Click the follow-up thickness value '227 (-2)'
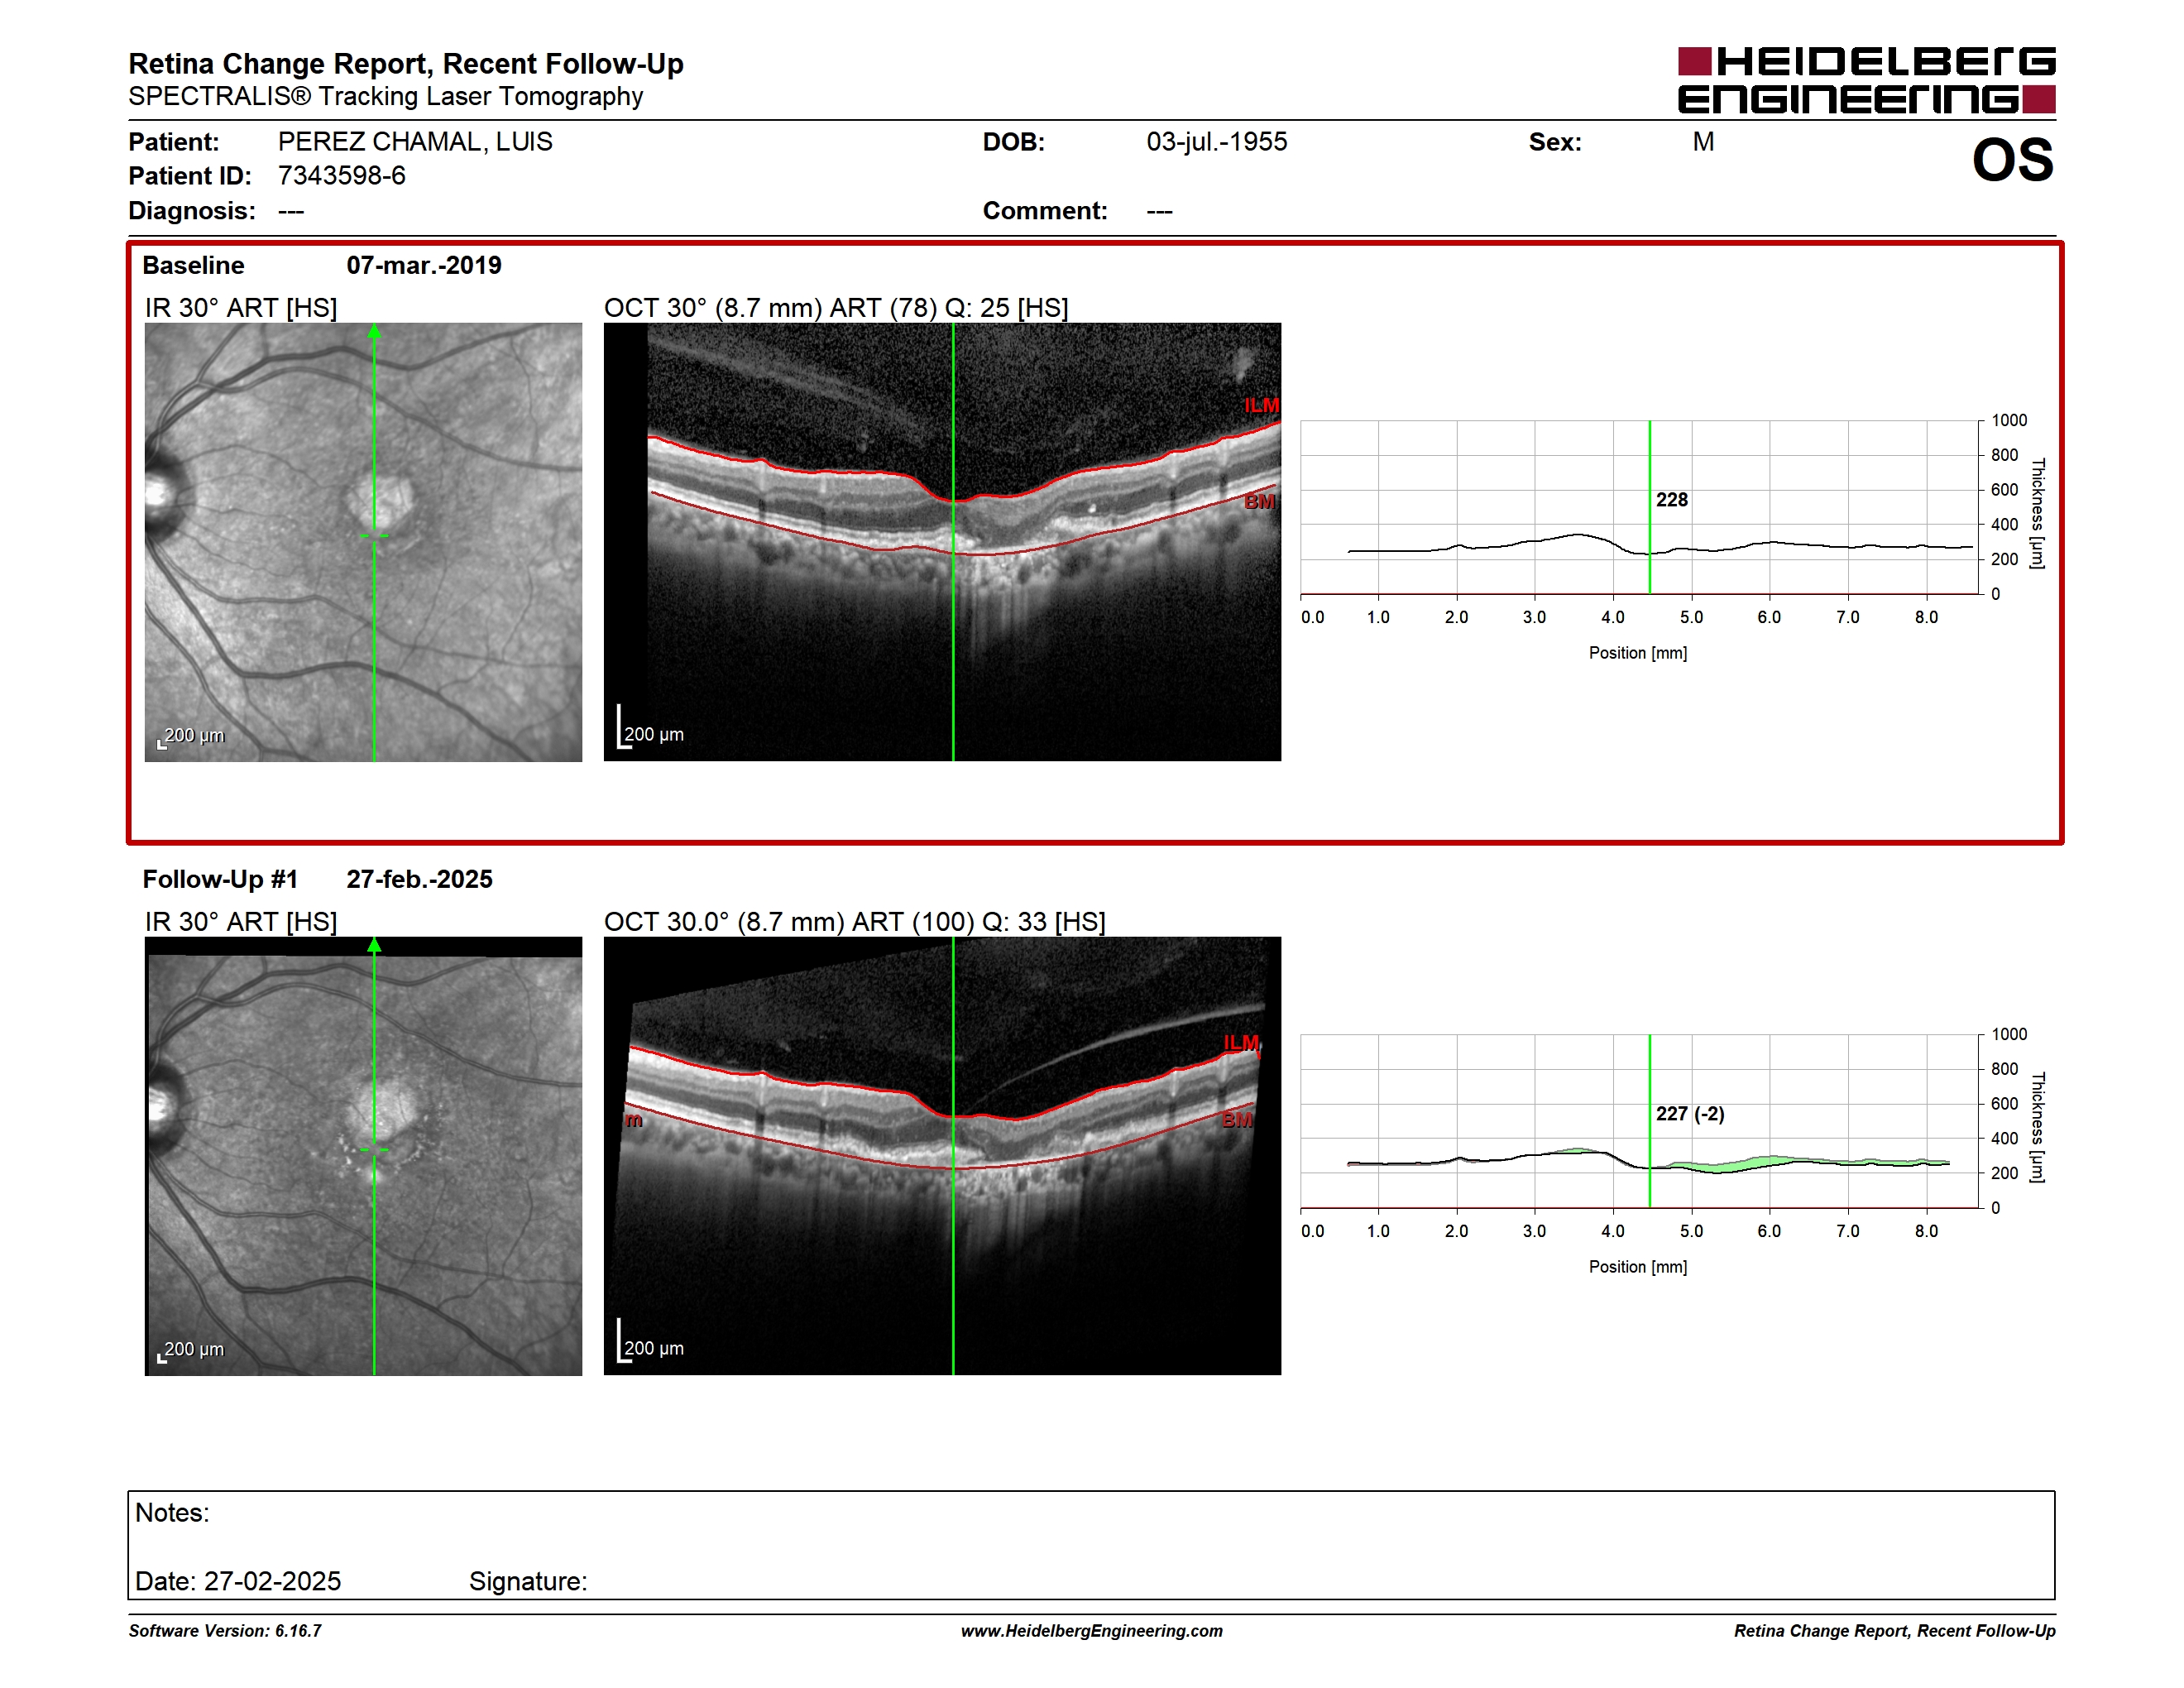2184x1688 pixels. tap(1690, 1113)
